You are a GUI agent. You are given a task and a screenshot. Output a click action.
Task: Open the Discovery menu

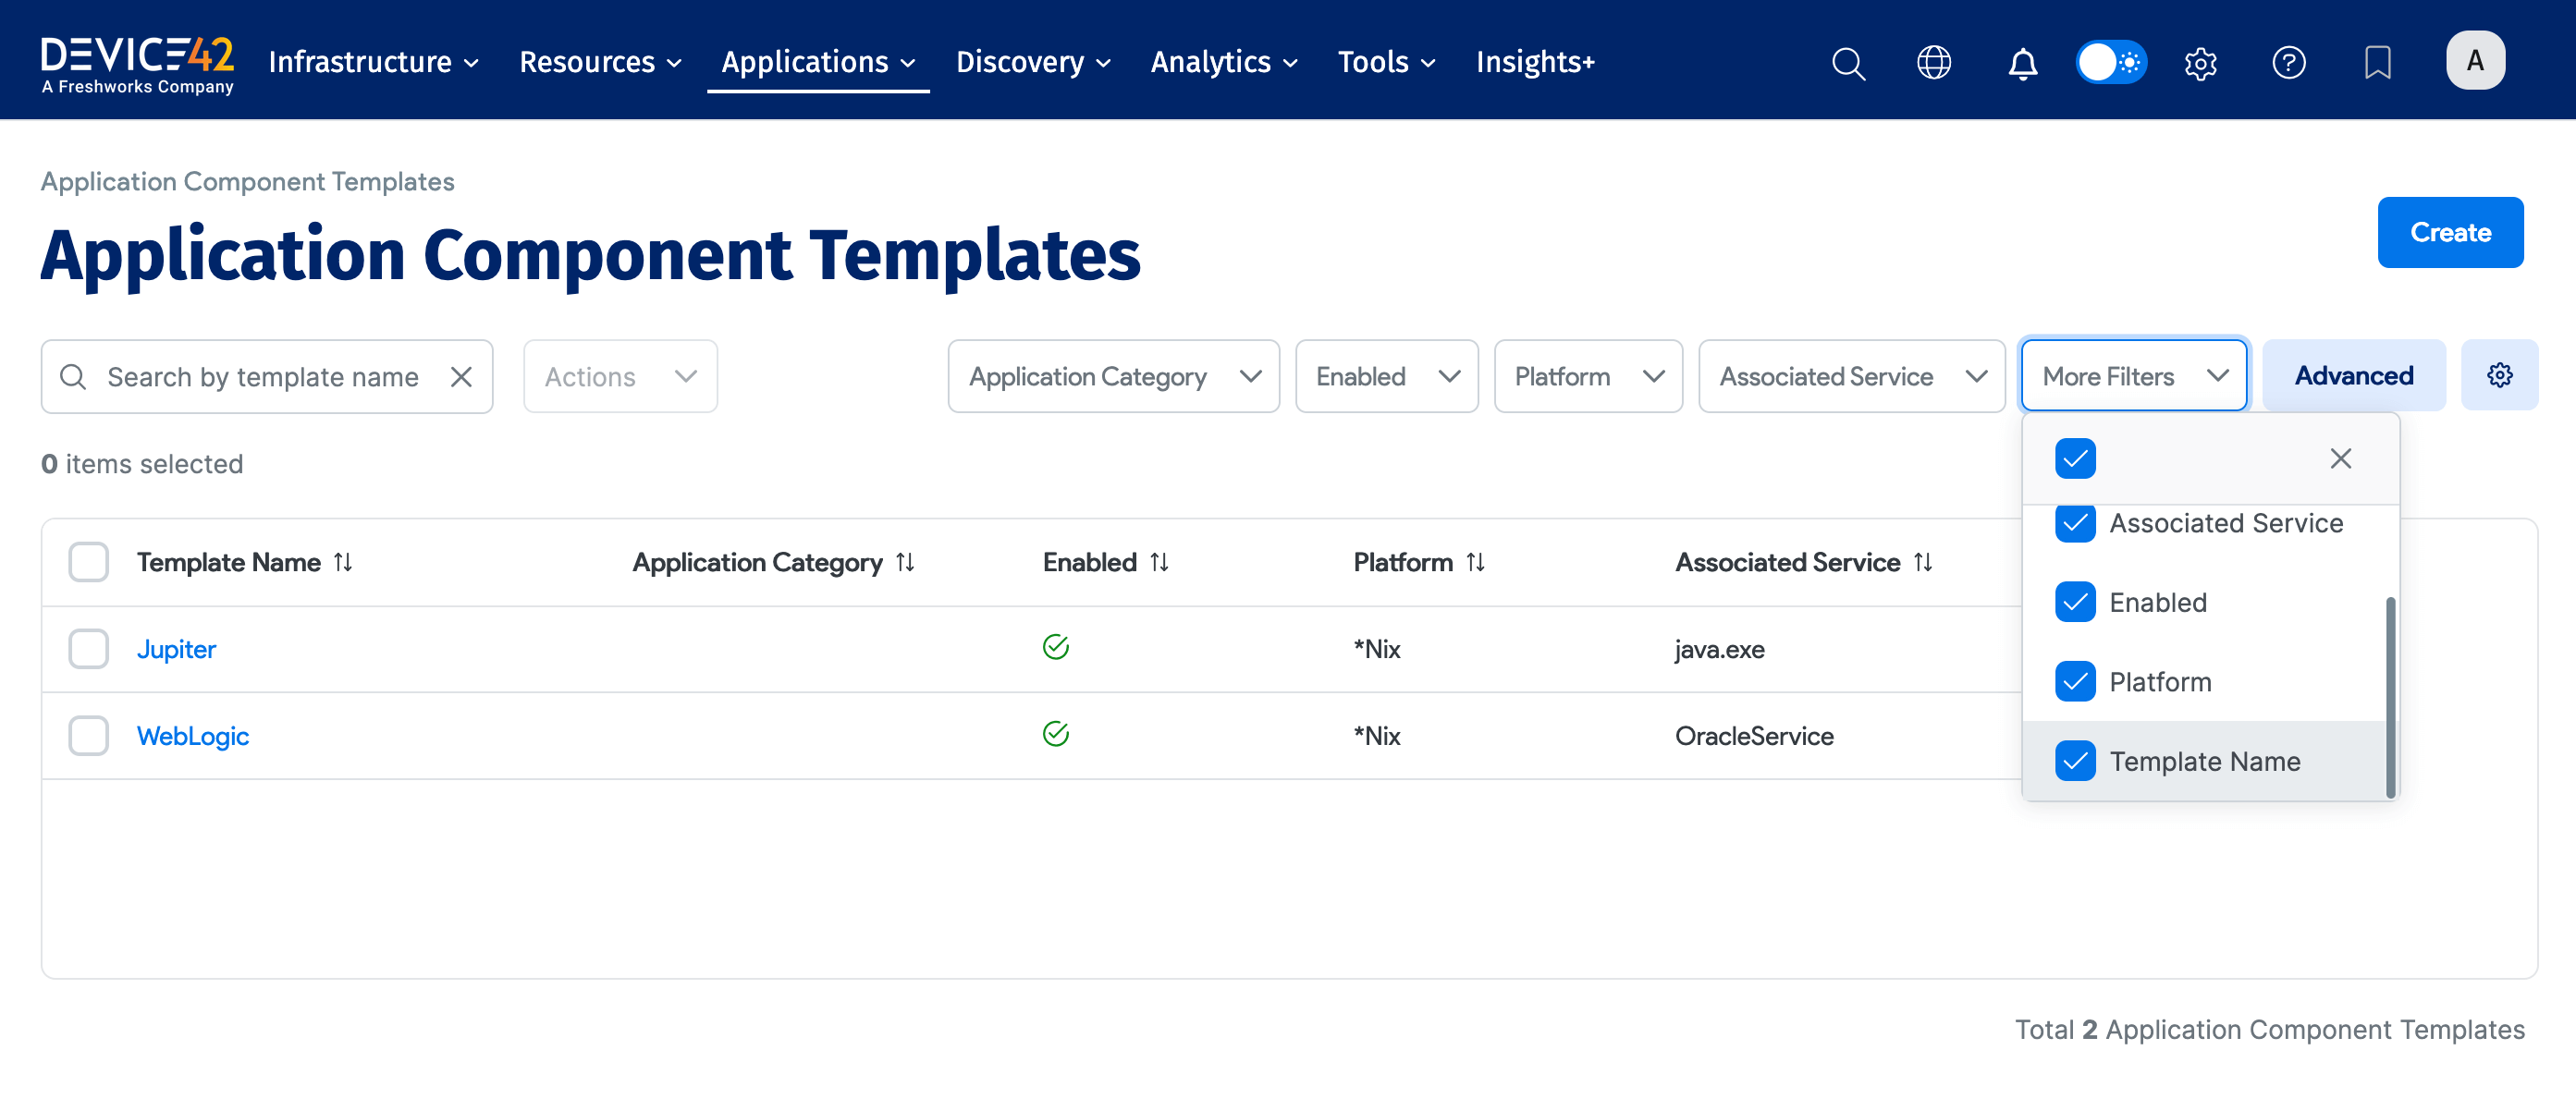1032,62
